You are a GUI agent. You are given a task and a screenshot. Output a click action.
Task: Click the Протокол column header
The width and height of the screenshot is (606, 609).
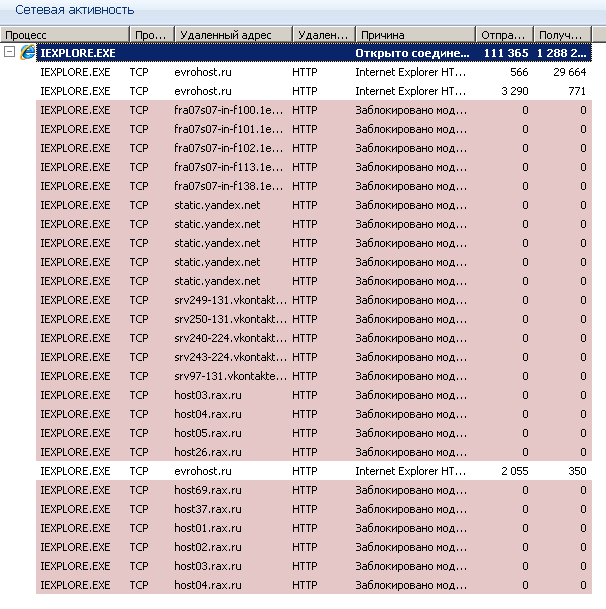[148, 34]
